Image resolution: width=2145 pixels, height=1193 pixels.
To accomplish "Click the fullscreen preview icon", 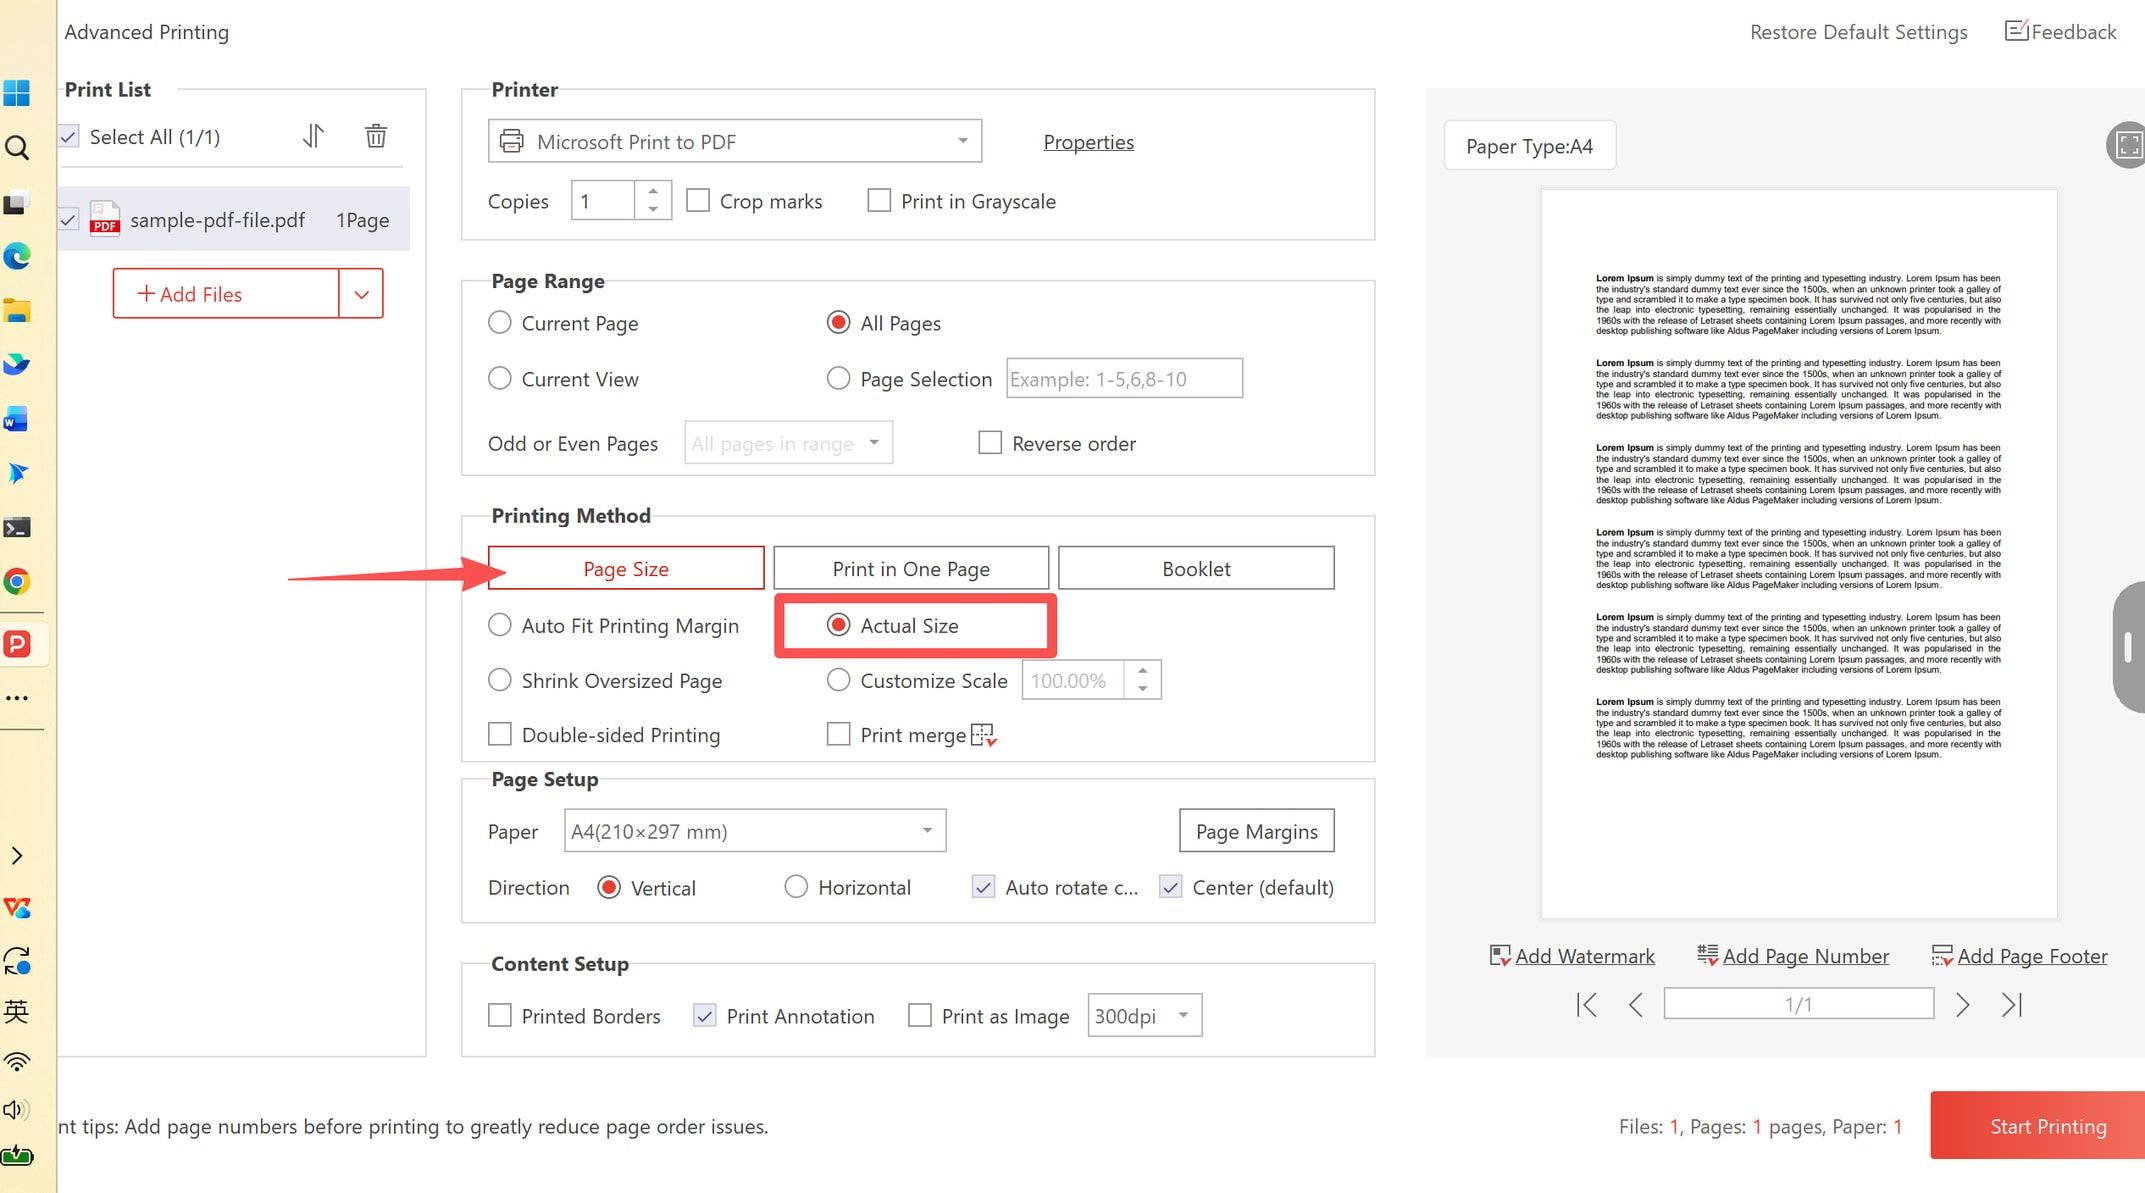I will tap(2128, 145).
